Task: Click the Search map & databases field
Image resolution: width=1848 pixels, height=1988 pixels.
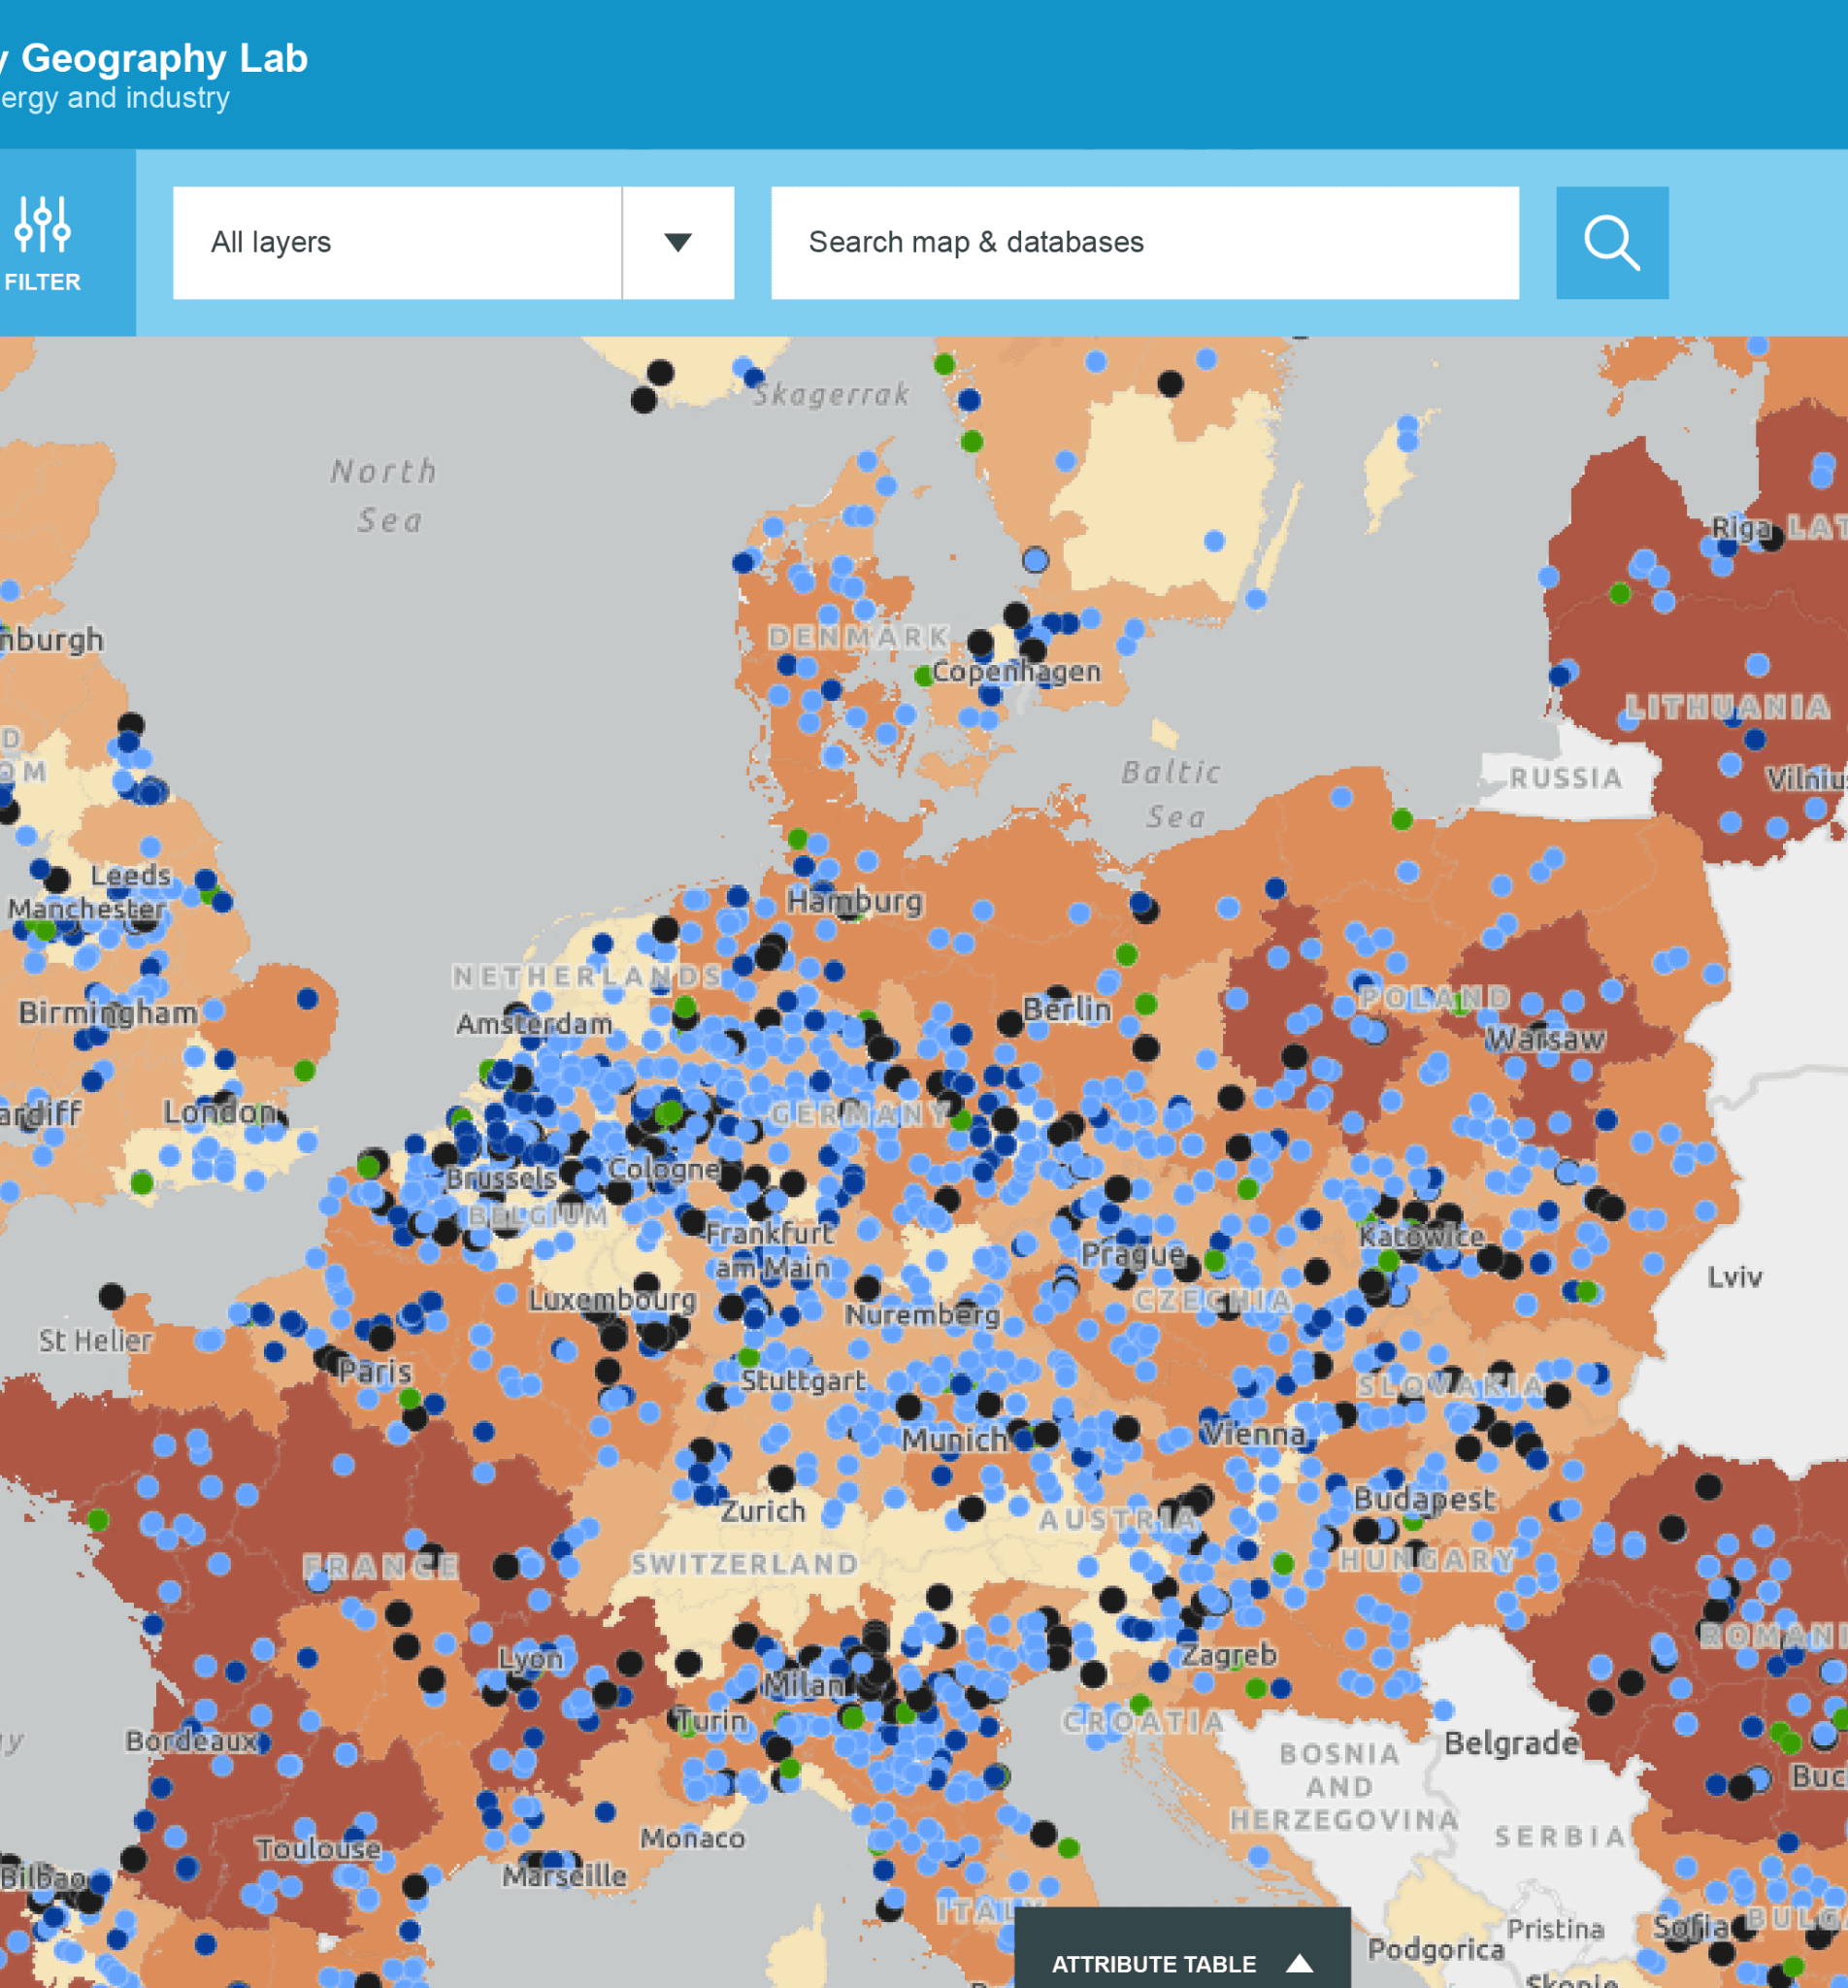Action: pyautogui.click(x=1144, y=243)
